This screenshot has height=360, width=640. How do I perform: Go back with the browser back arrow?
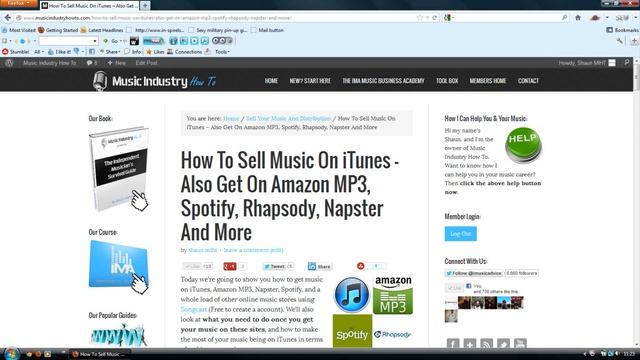point(7,18)
